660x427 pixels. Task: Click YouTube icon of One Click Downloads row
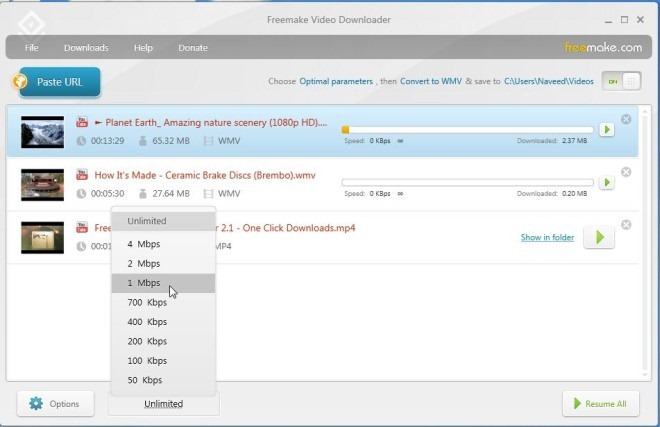(x=82, y=228)
